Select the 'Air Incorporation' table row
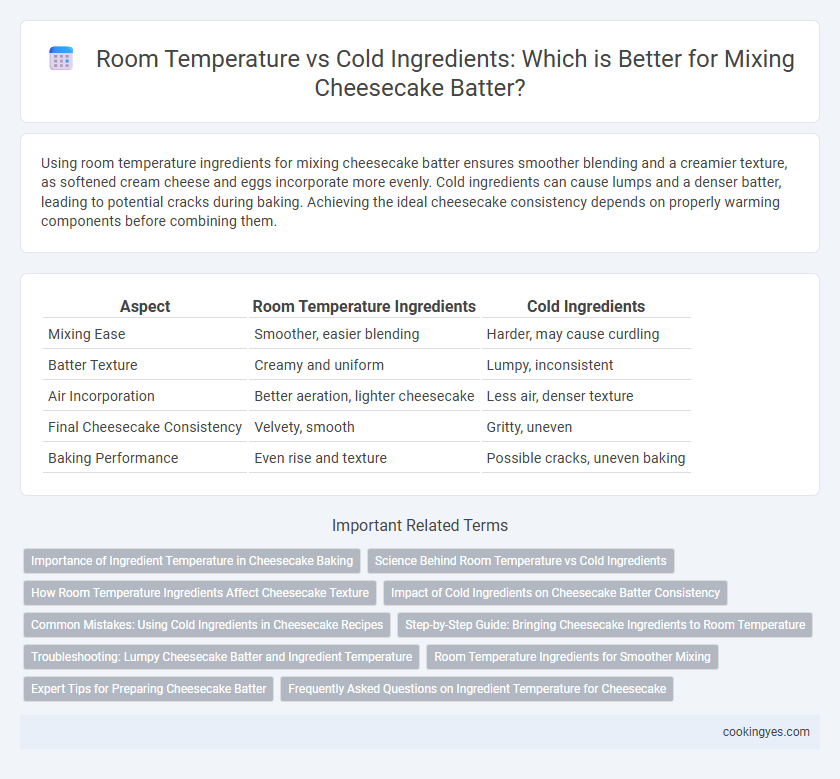Viewport: 840px width, 779px height. pyautogui.click(x=366, y=396)
